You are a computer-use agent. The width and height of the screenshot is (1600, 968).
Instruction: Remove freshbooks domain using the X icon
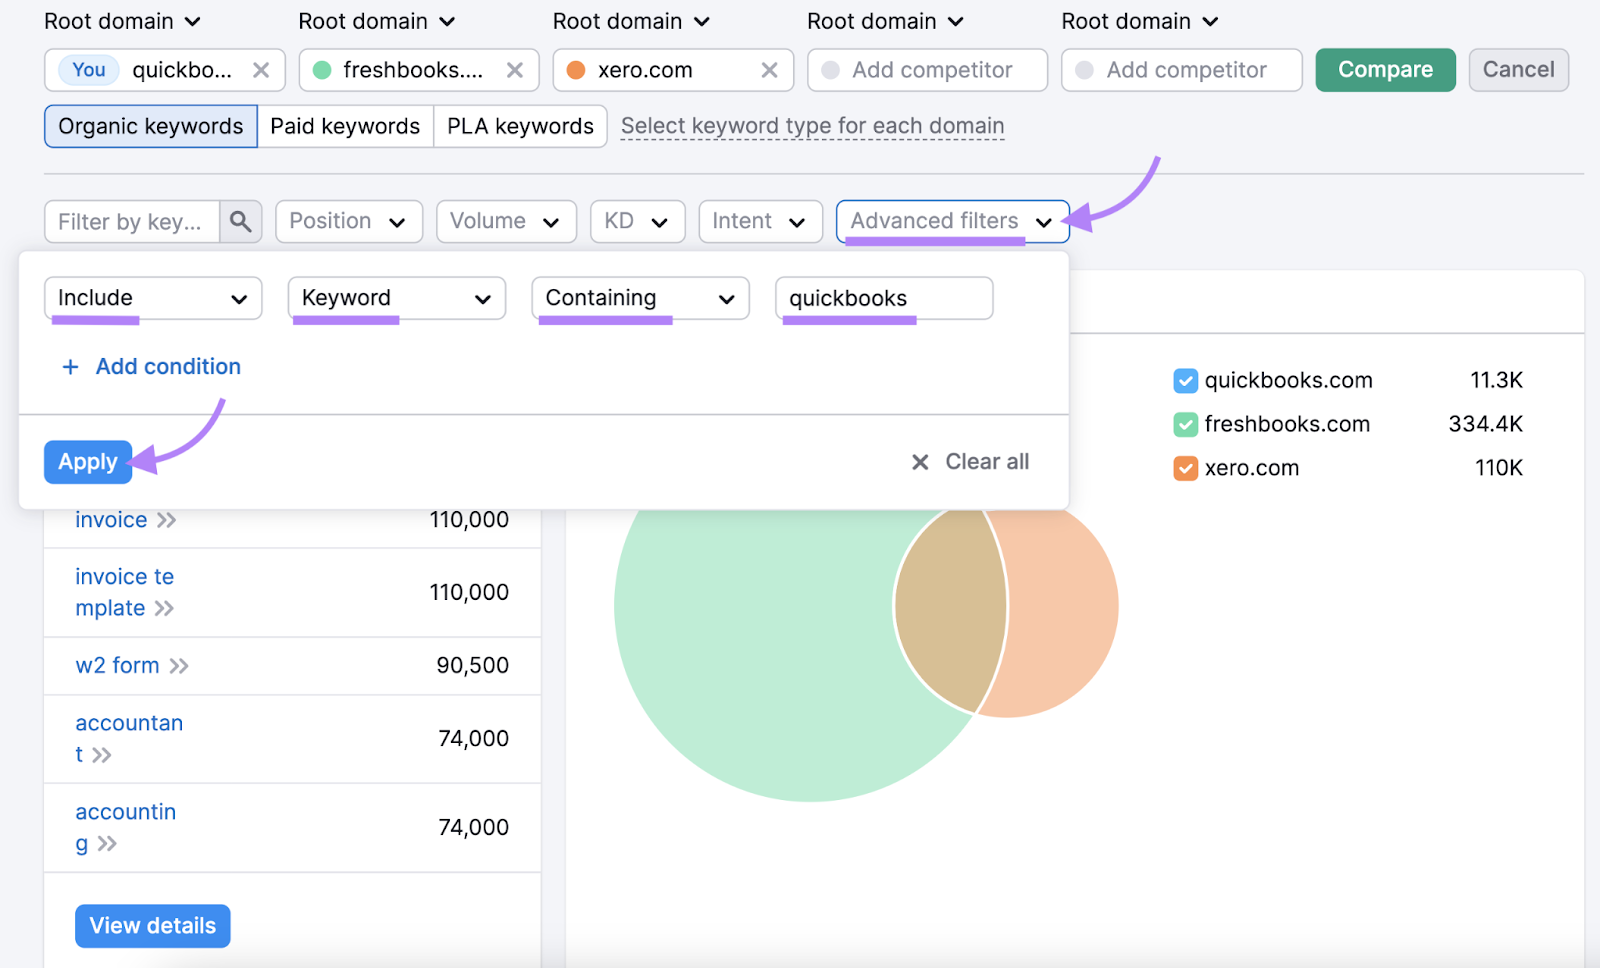click(x=515, y=70)
